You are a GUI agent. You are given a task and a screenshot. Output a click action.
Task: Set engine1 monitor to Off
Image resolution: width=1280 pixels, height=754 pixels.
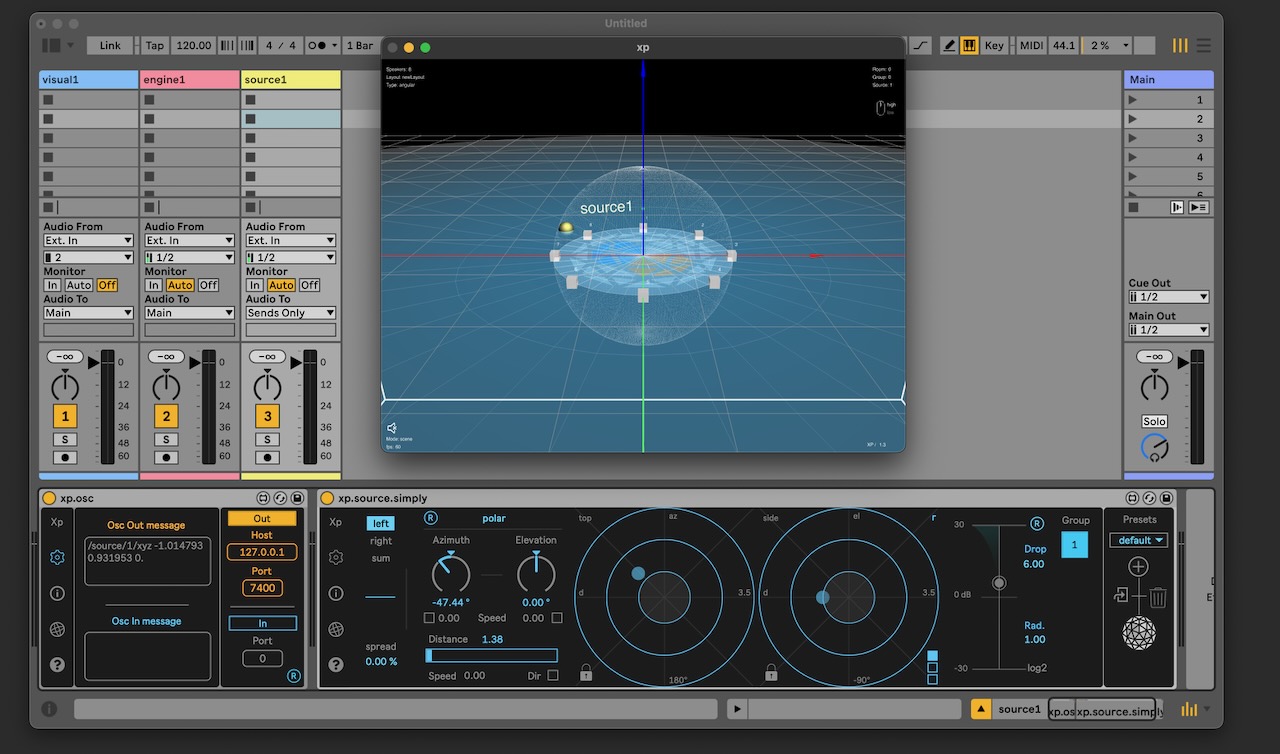click(x=208, y=285)
